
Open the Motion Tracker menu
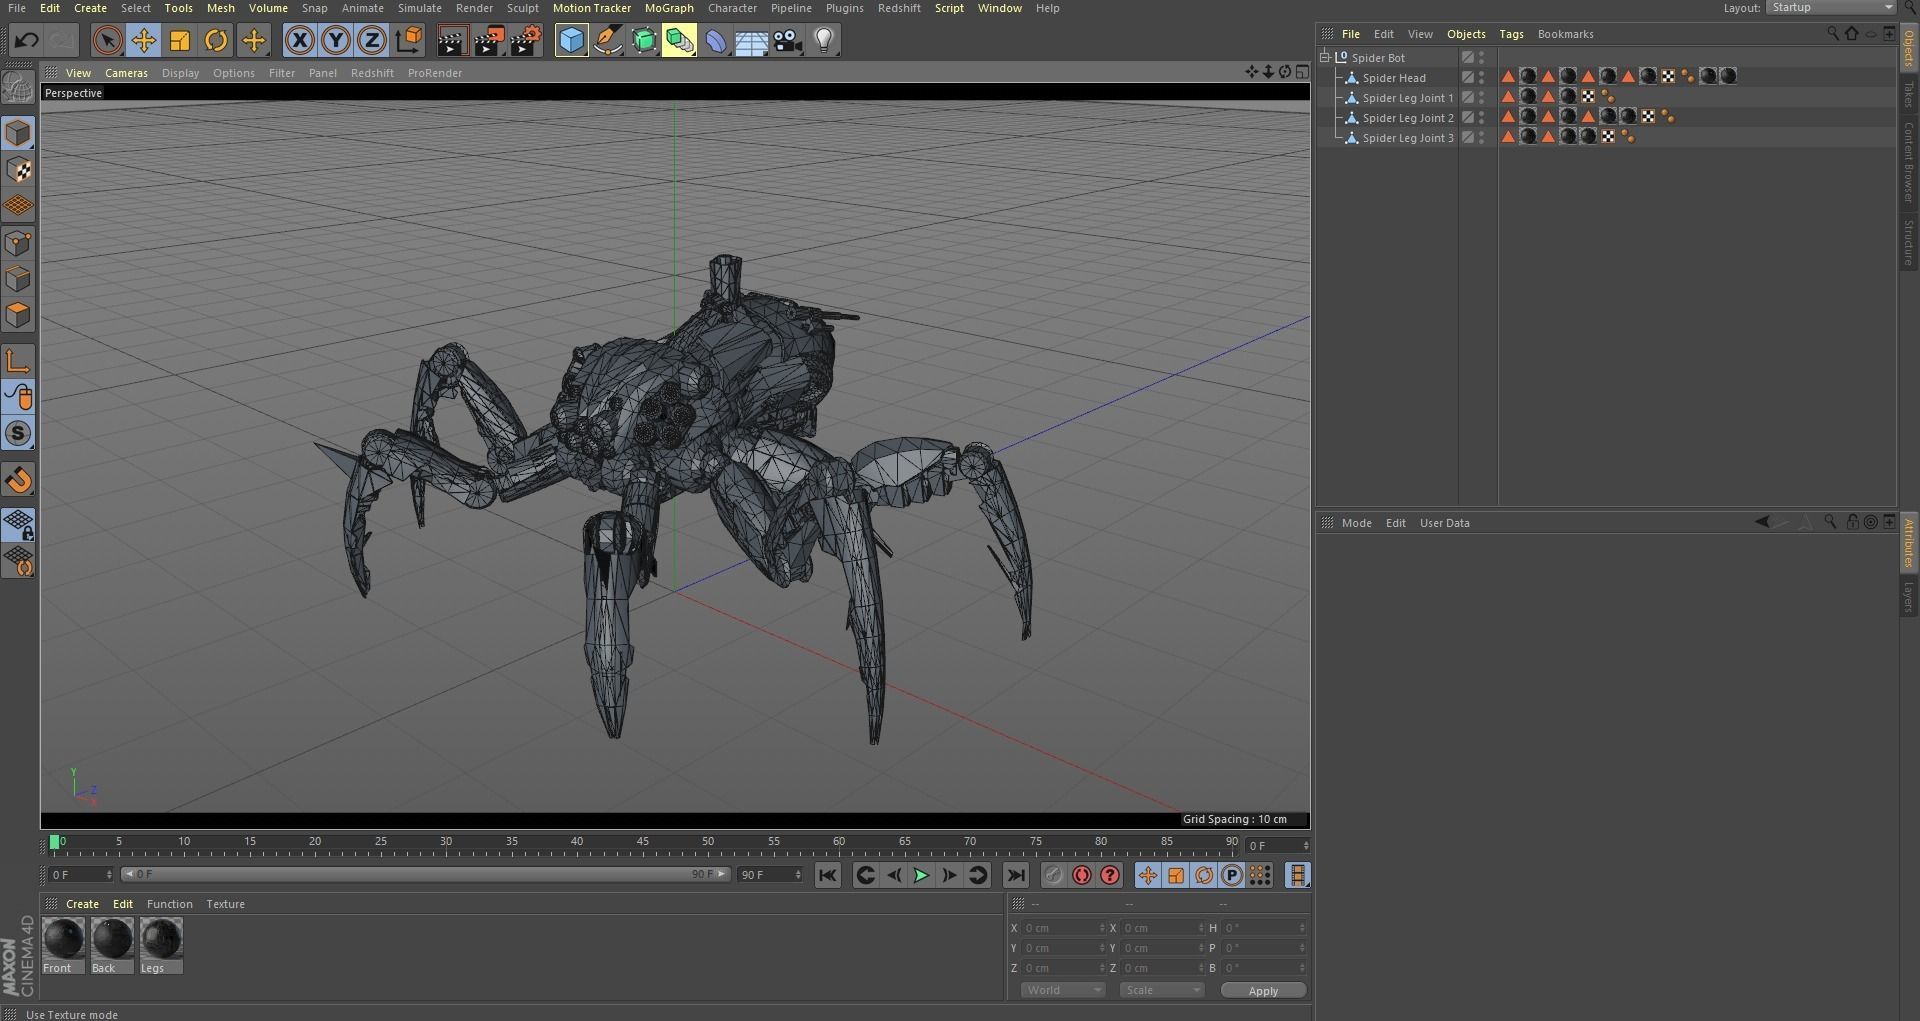pos(592,8)
